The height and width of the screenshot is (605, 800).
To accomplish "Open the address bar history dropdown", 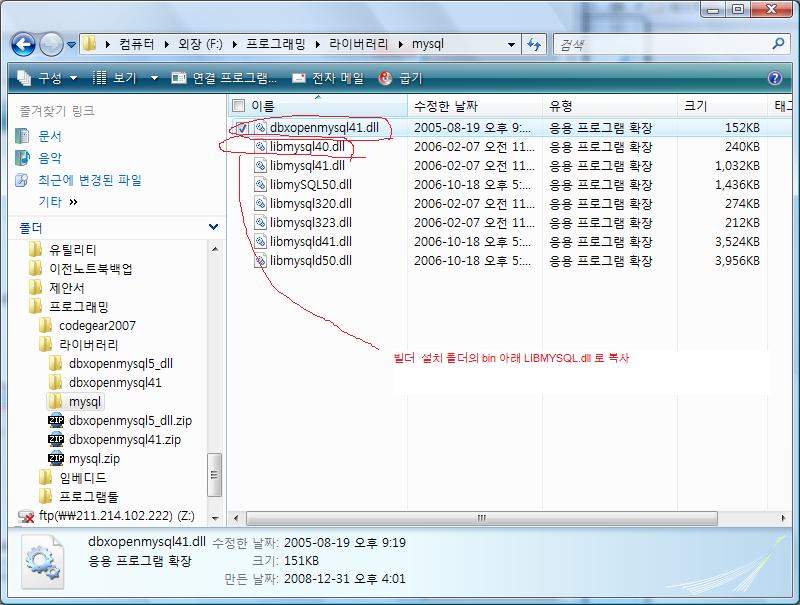I will click(511, 45).
